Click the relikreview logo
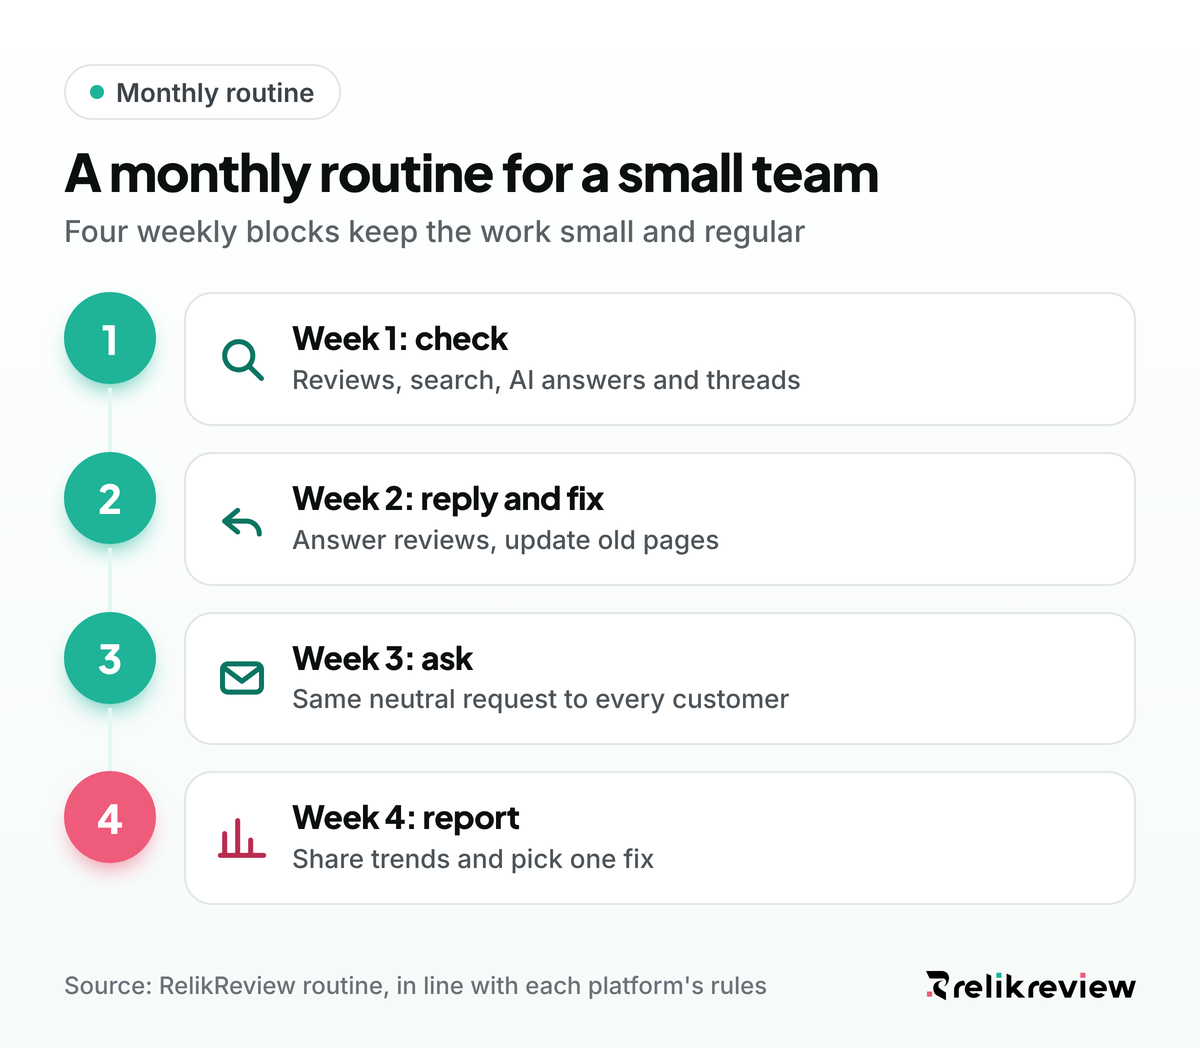The width and height of the screenshot is (1200, 1049). coord(1031,986)
